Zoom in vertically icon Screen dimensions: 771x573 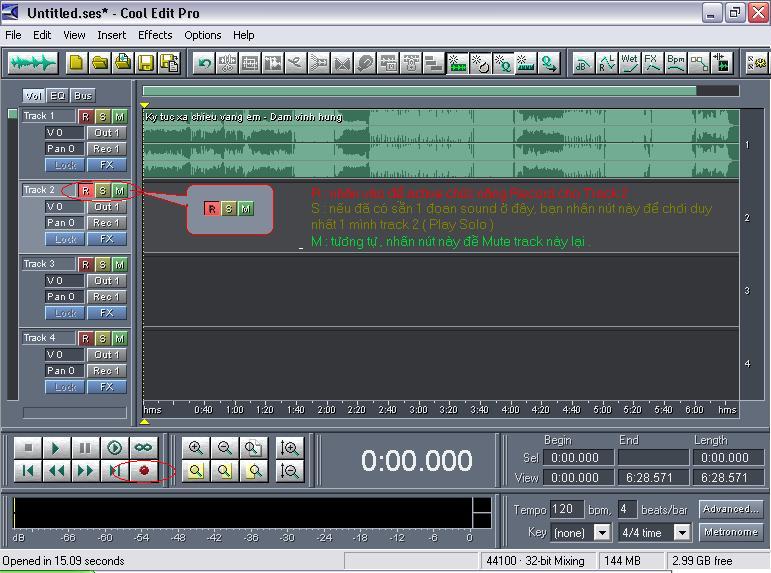(x=289, y=448)
